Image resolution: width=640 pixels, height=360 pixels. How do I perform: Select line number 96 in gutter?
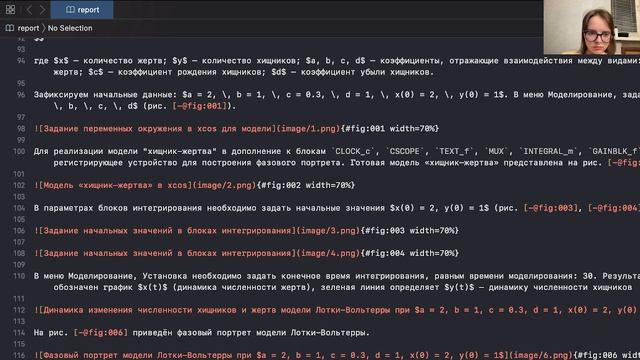pyautogui.click(x=21, y=95)
